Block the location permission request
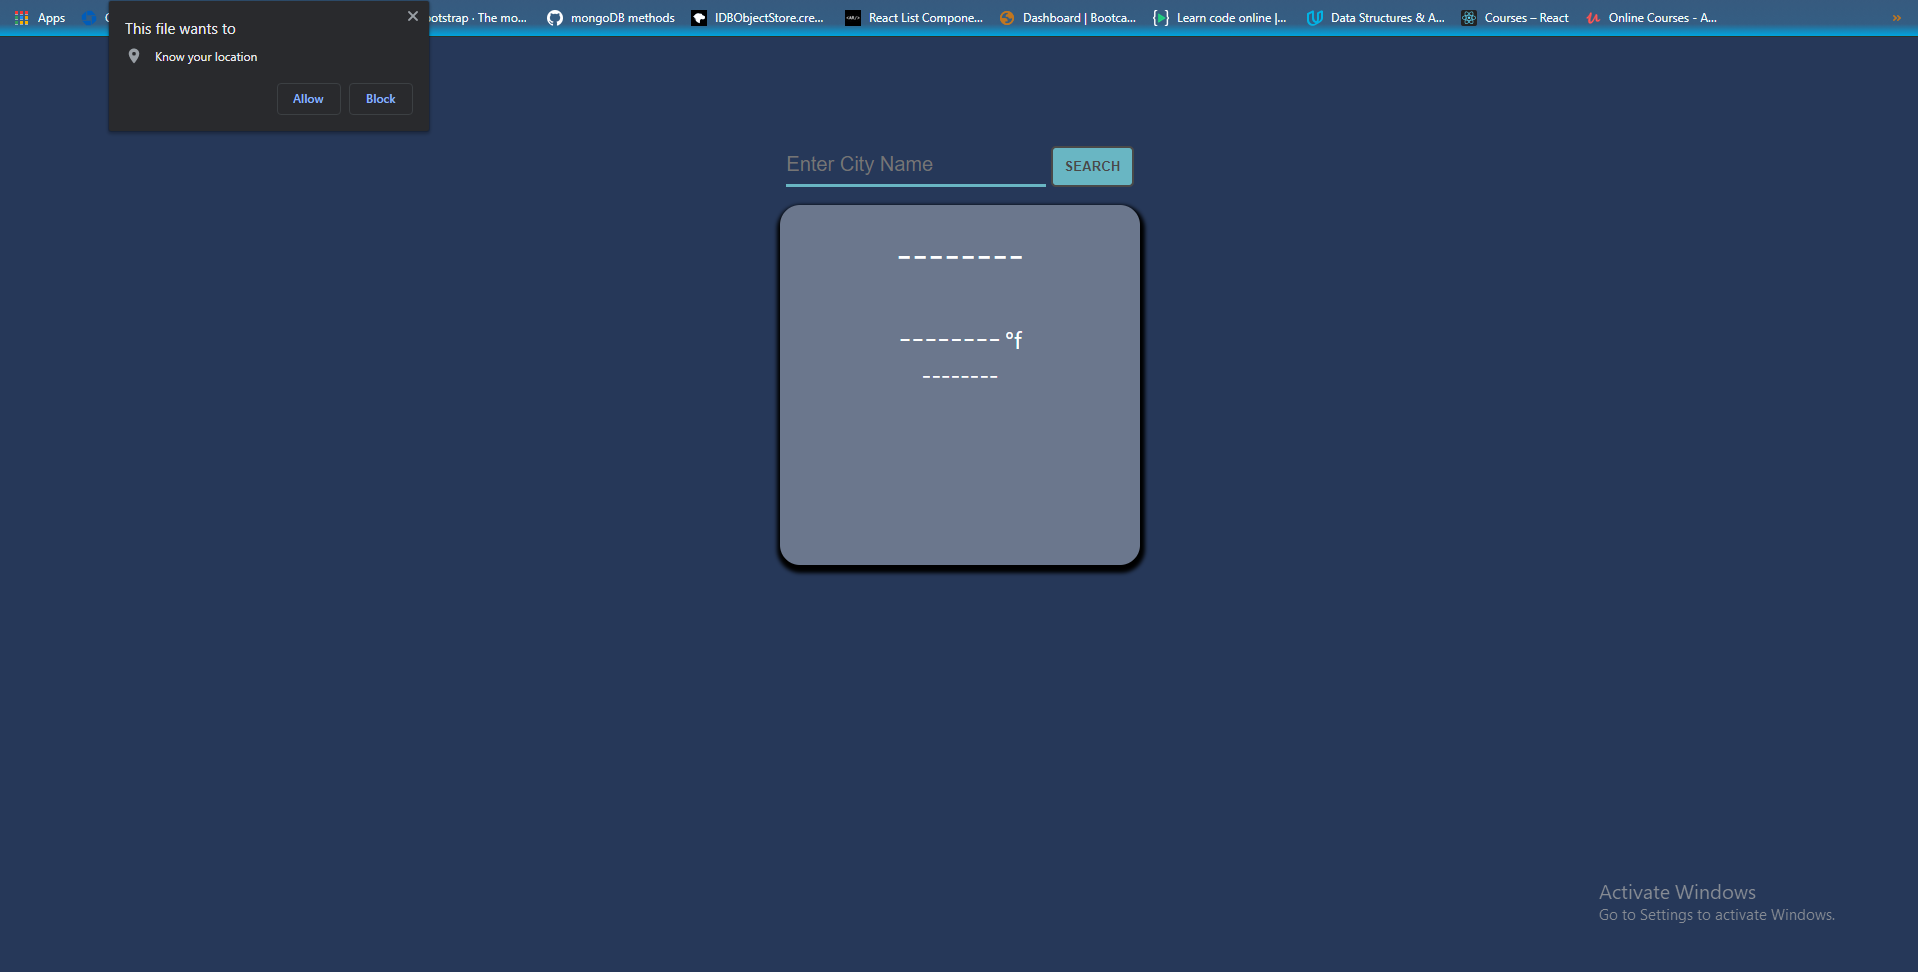The height and width of the screenshot is (972, 1918). point(380,99)
